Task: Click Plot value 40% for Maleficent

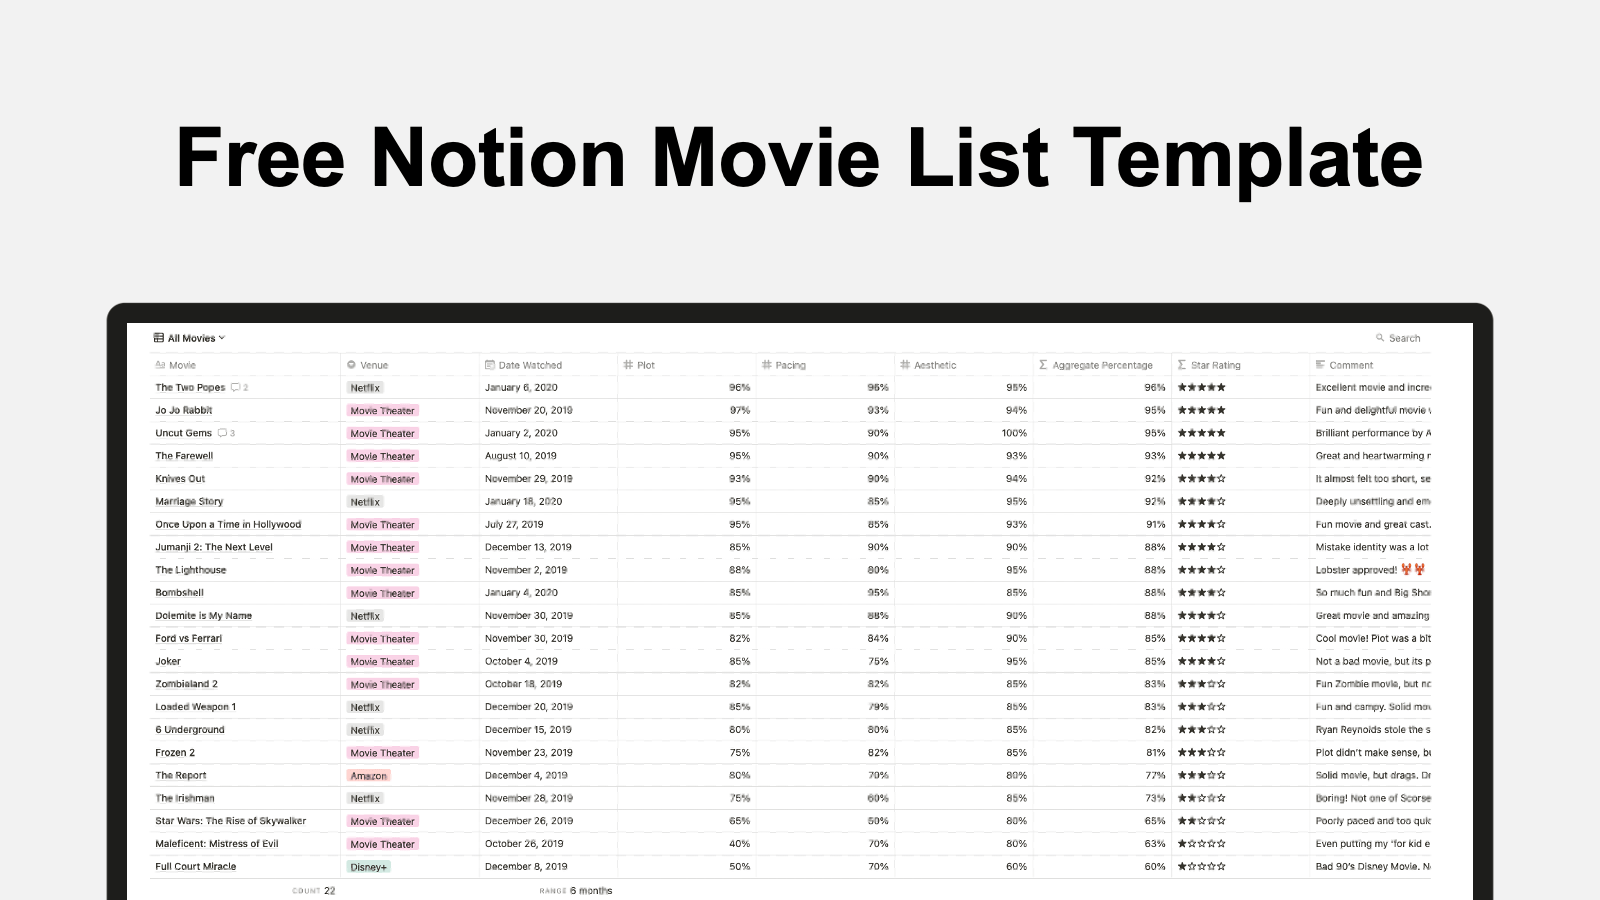Action: coord(739,844)
